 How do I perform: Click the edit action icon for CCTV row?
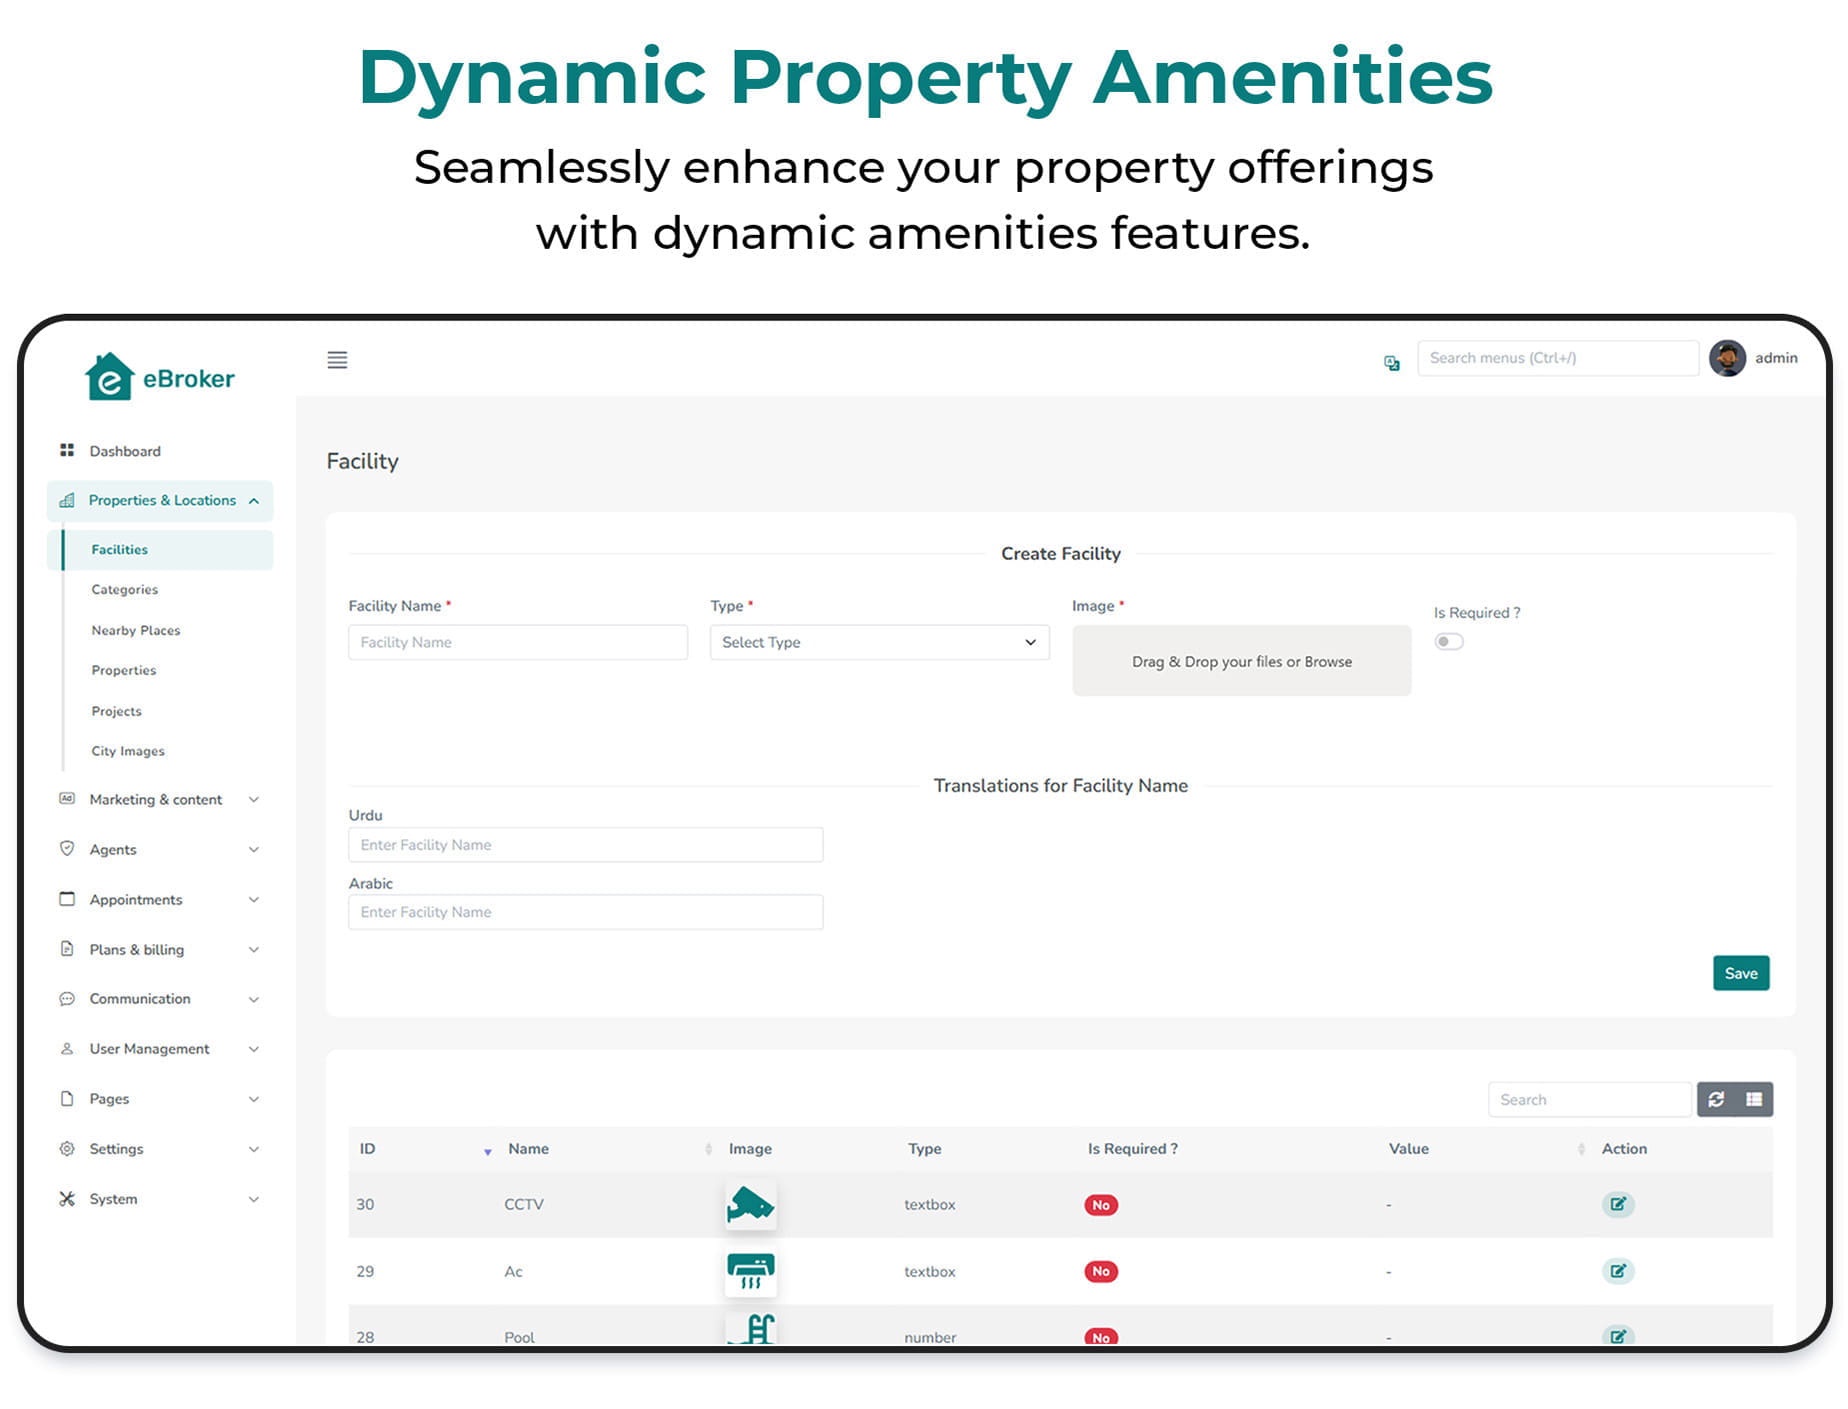(1618, 1204)
